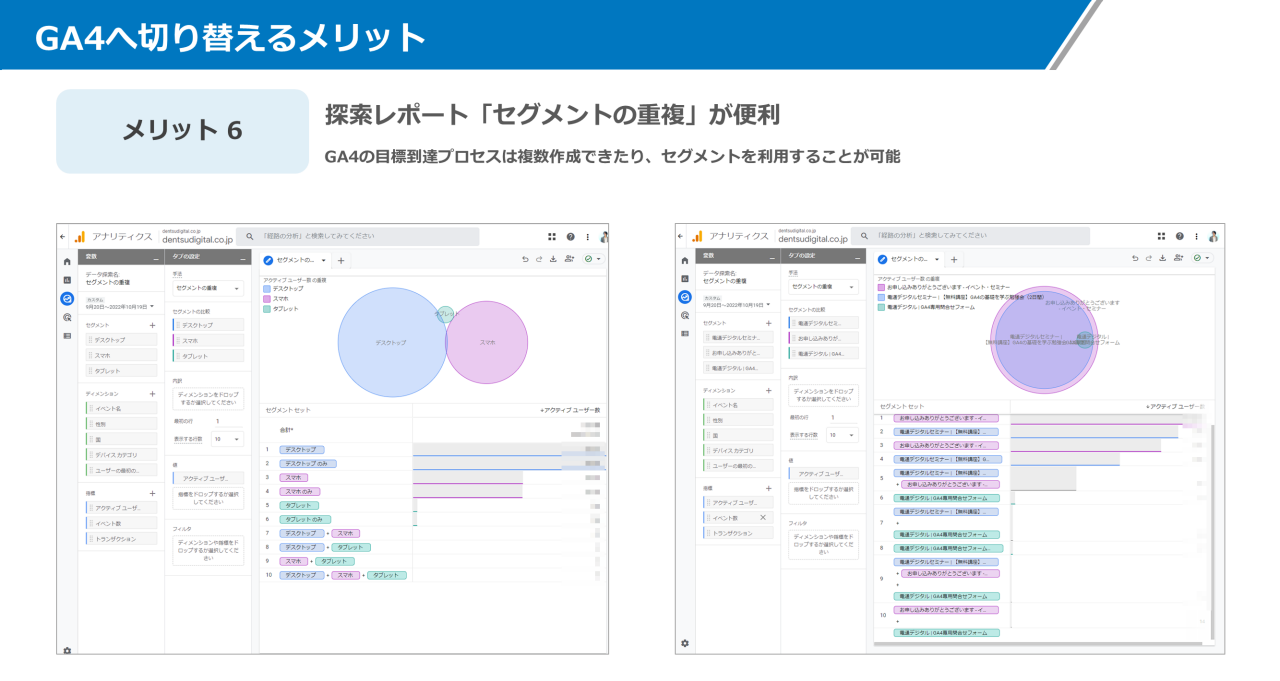The image size is (1280, 681).
Task: Remove イベント数 from 値 using its X
Action: (763, 518)
